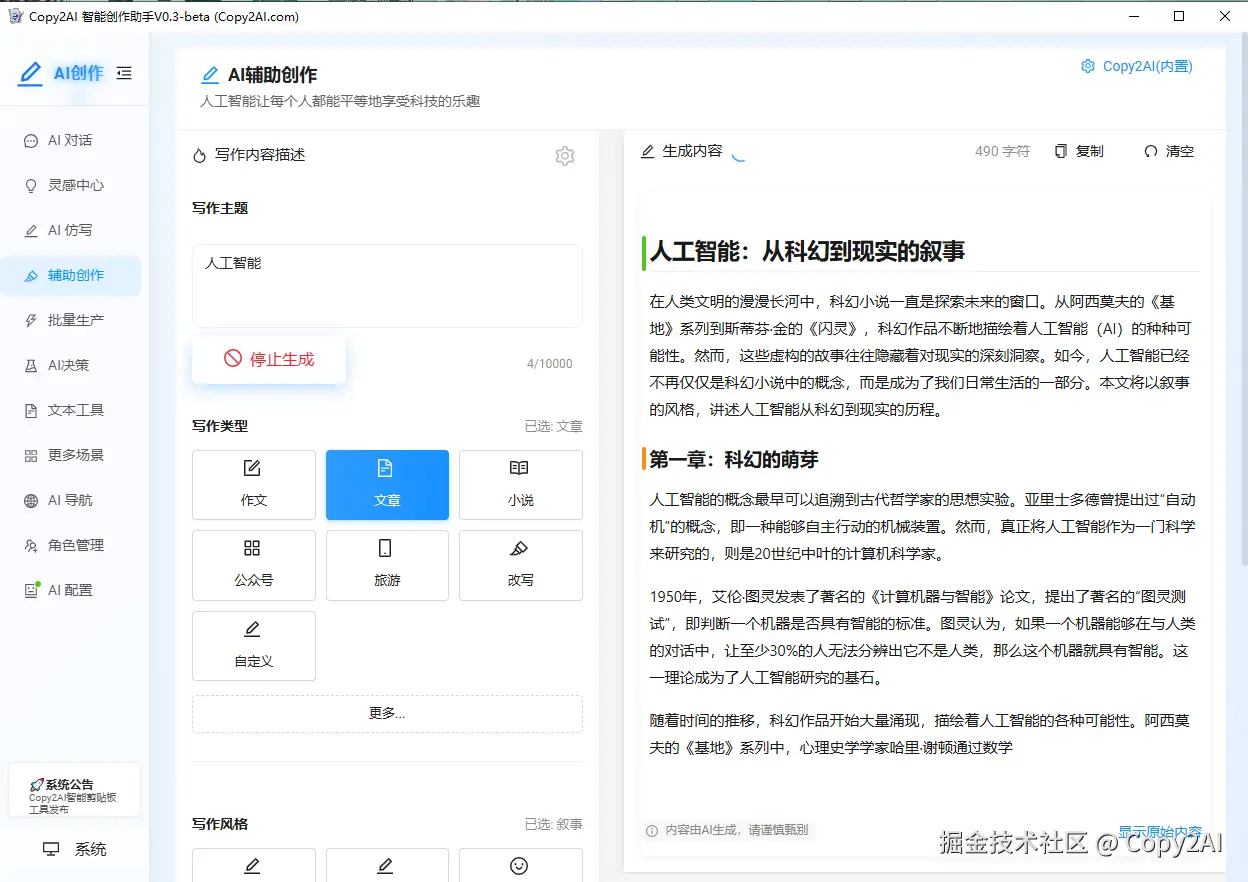Select the 改写 writing type
The height and width of the screenshot is (882, 1248).
pos(521,565)
